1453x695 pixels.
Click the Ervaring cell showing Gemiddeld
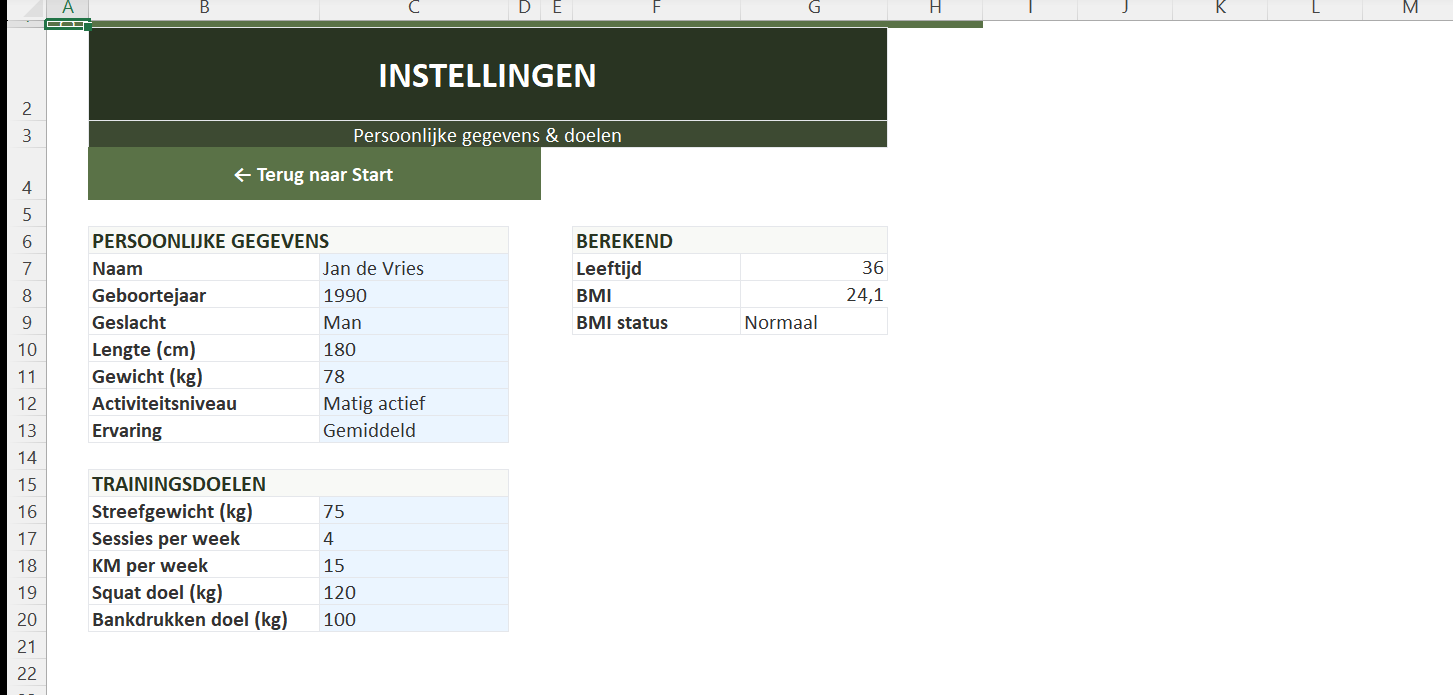[x=413, y=430]
